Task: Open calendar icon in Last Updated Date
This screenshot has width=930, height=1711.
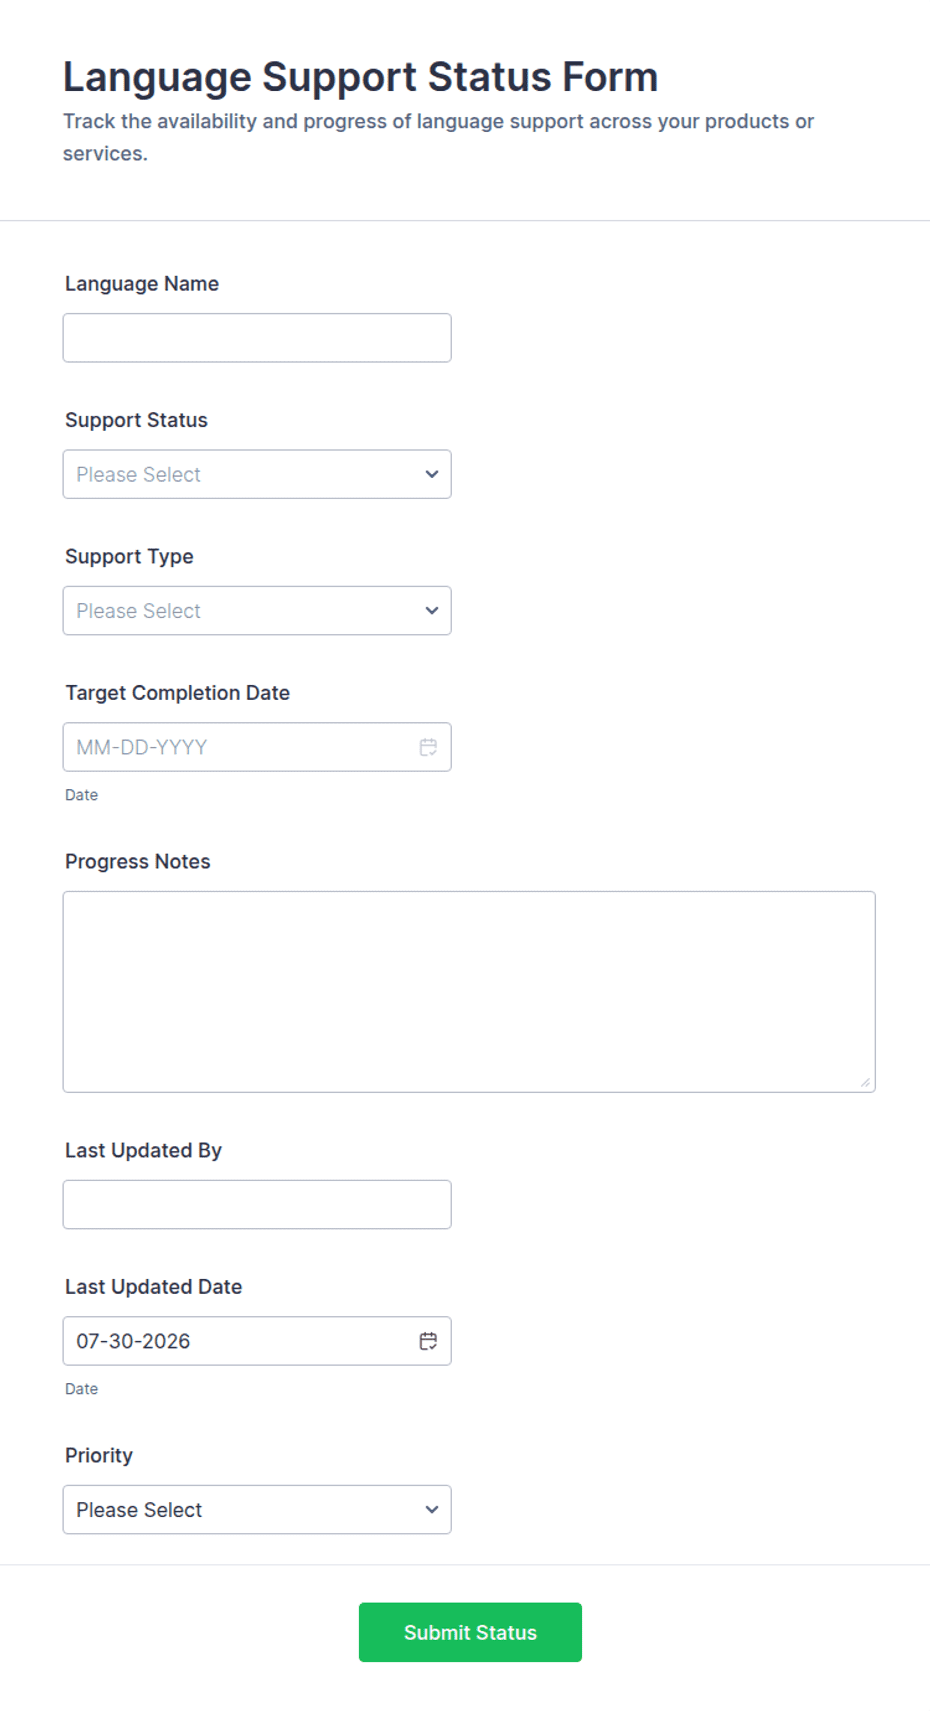Action: (428, 1341)
